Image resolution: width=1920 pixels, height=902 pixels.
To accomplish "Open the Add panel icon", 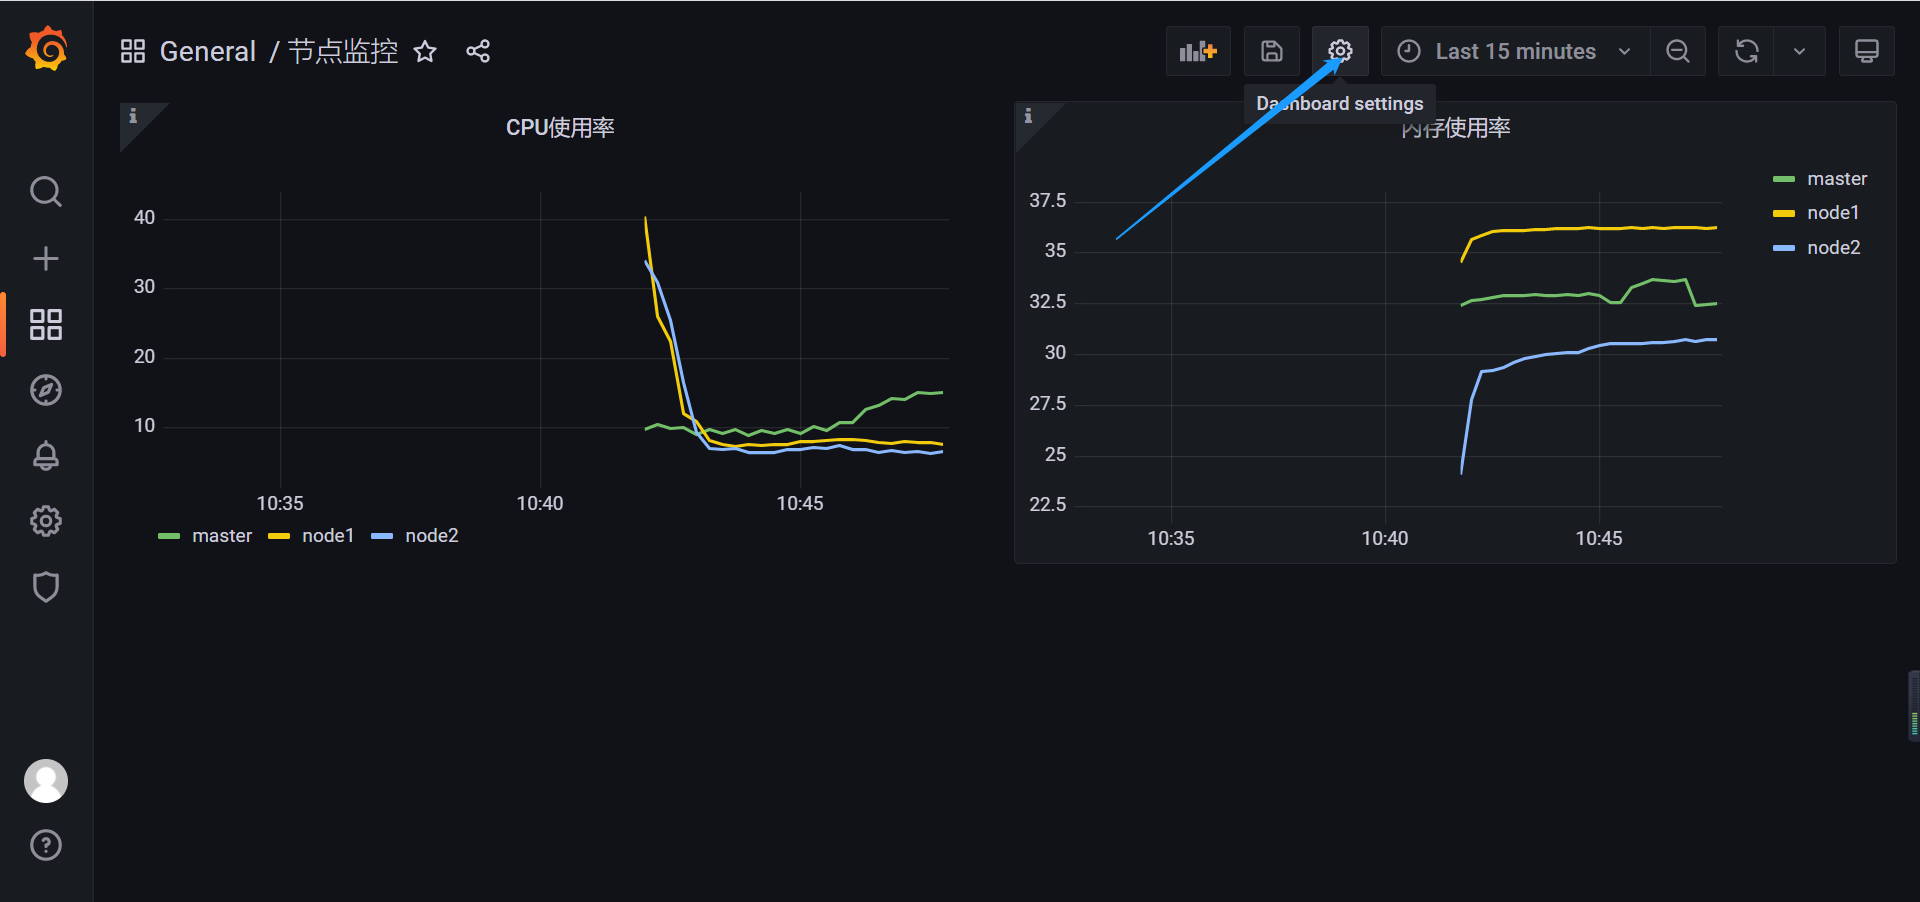I will click(1197, 50).
